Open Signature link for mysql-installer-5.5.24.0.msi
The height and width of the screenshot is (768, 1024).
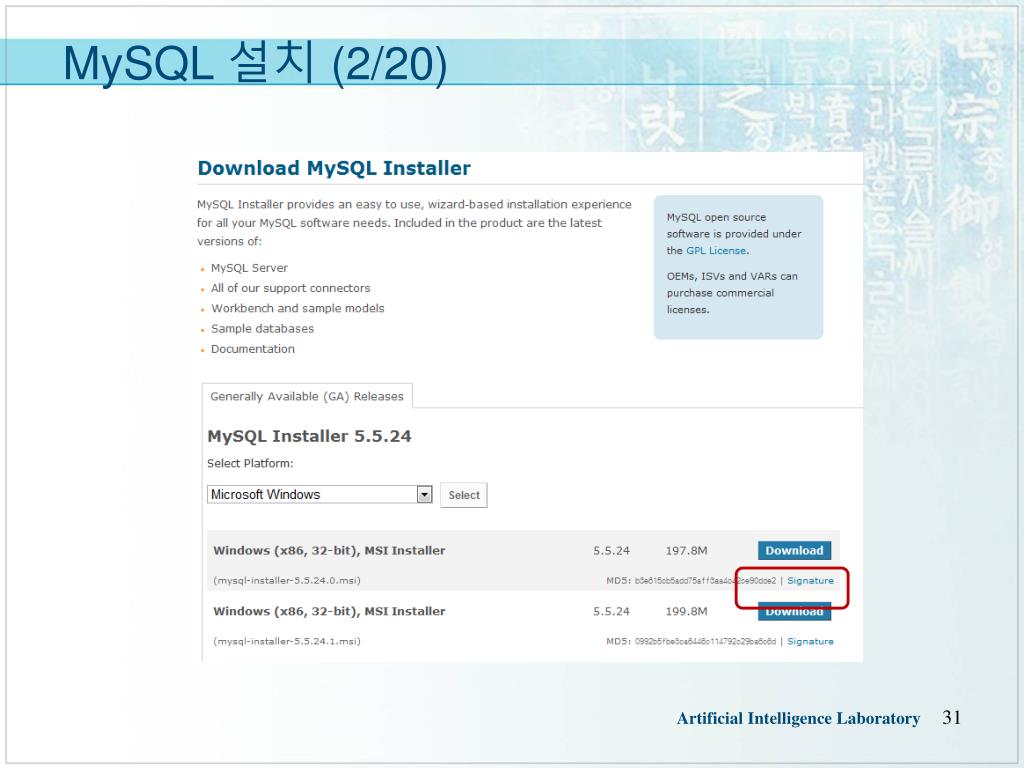click(810, 581)
